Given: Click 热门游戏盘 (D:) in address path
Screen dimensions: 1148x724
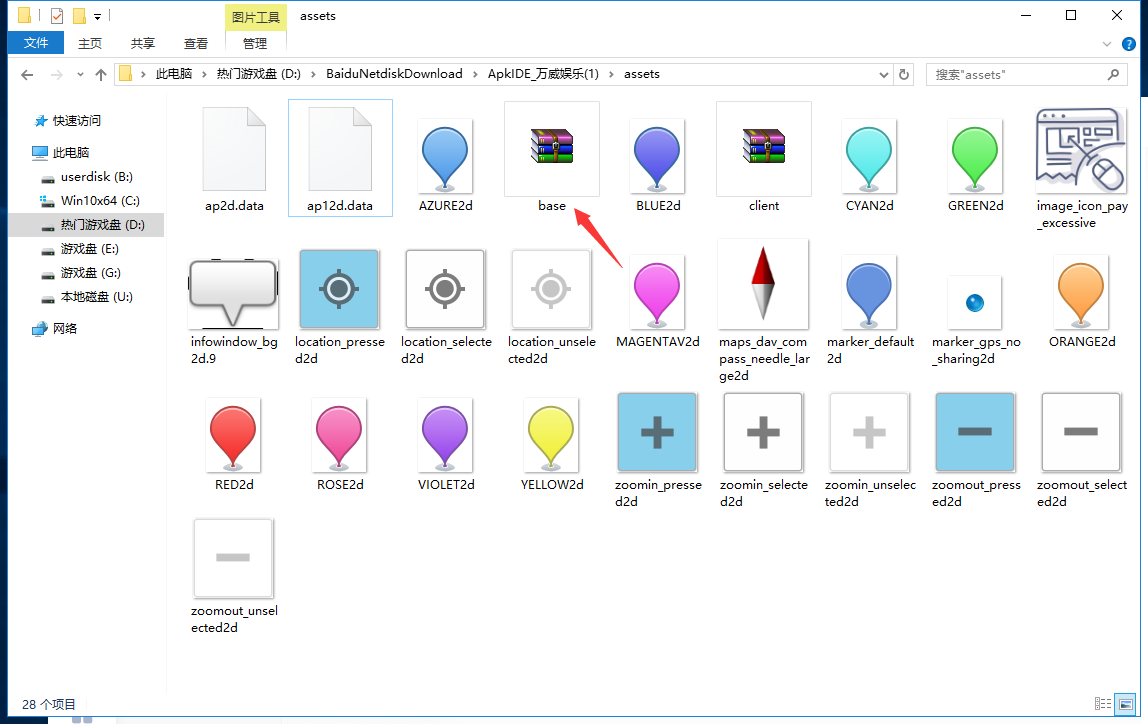Looking at the screenshot, I should 258,74.
